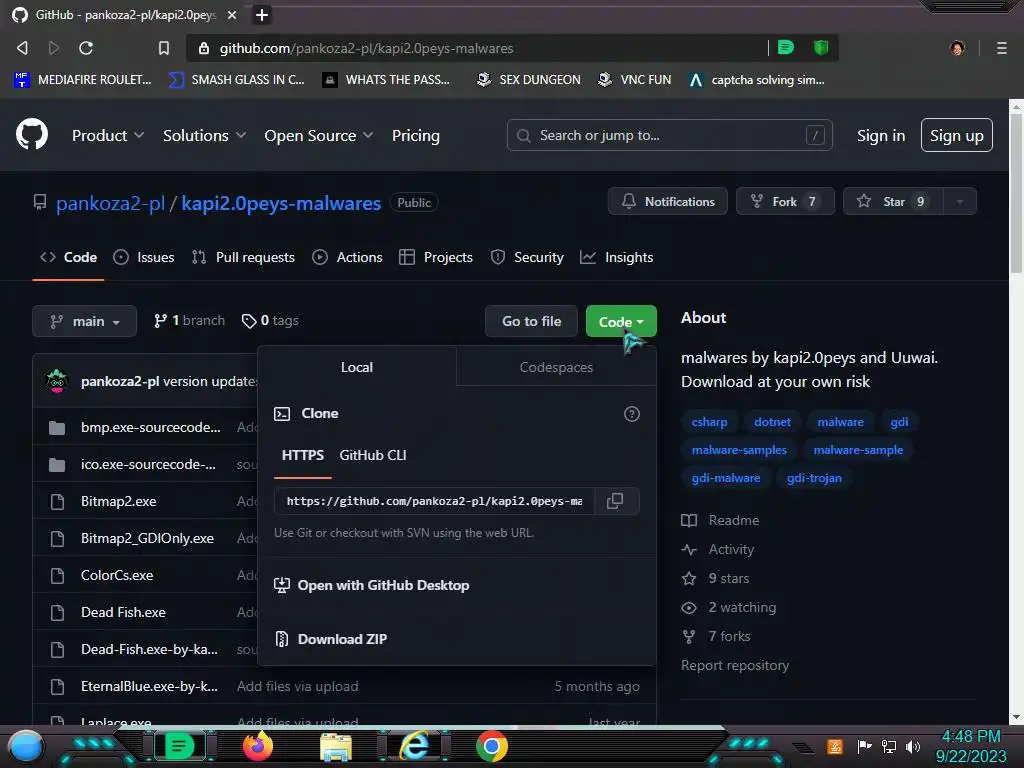Open a new browser tab with plus icon
1024x768 pixels.
pyautogui.click(x=262, y=14)
